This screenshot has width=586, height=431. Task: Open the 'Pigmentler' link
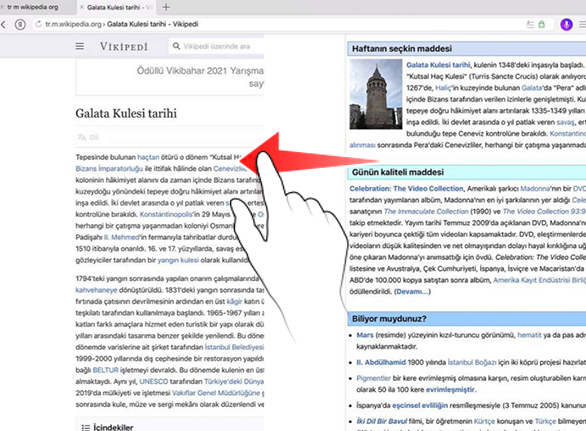coord(373,378)
